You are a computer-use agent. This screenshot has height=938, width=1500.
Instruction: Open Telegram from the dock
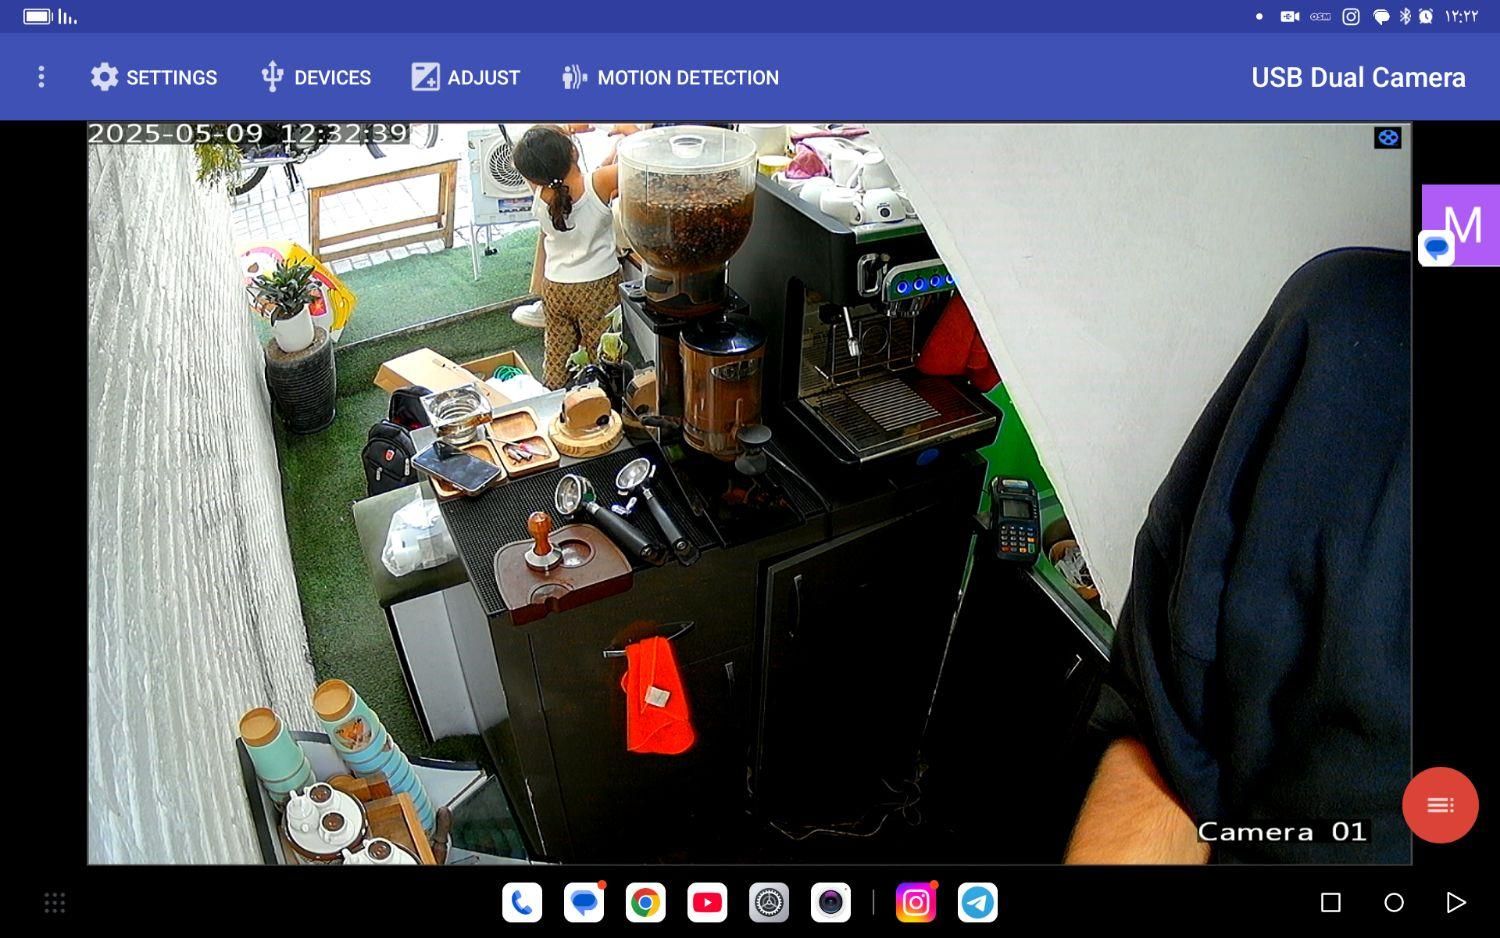coord(978,903)
